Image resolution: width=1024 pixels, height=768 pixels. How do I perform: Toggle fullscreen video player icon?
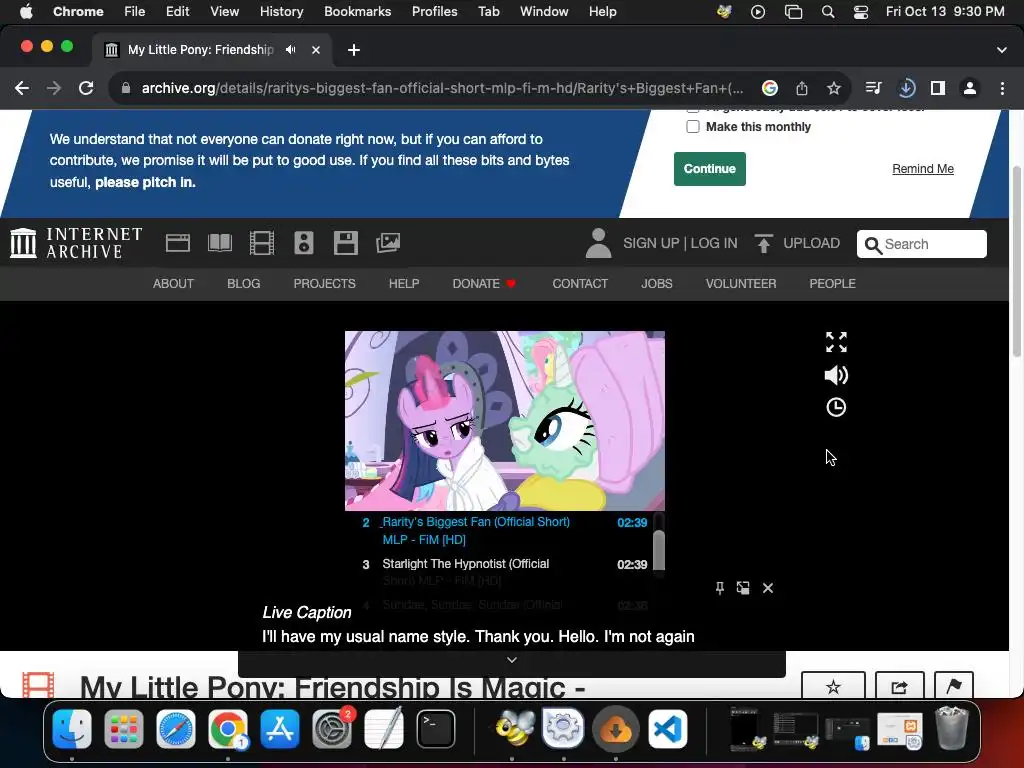[x=836, y=342]
